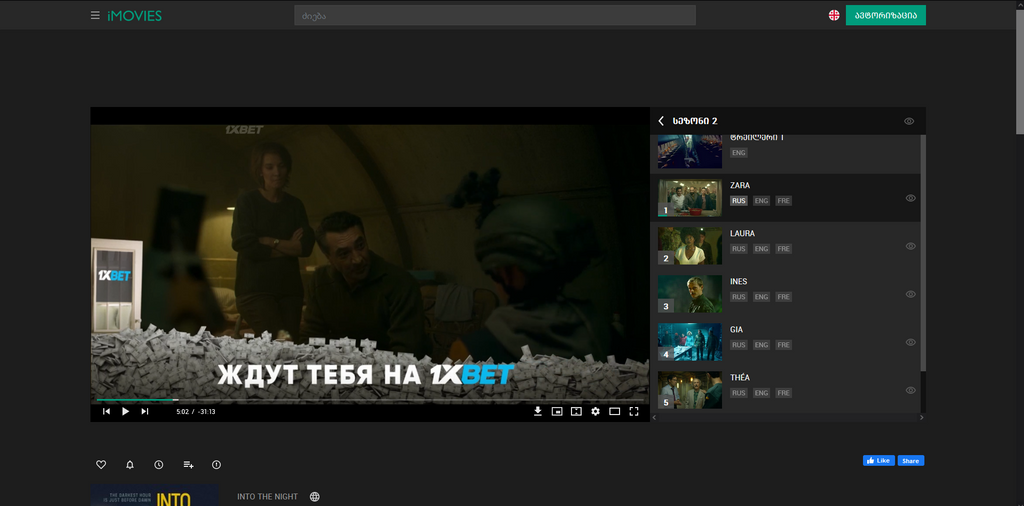Screen dimensions: 1024x506
Task: Select FRE audio for LAURA episode
Action: point(784,249)
